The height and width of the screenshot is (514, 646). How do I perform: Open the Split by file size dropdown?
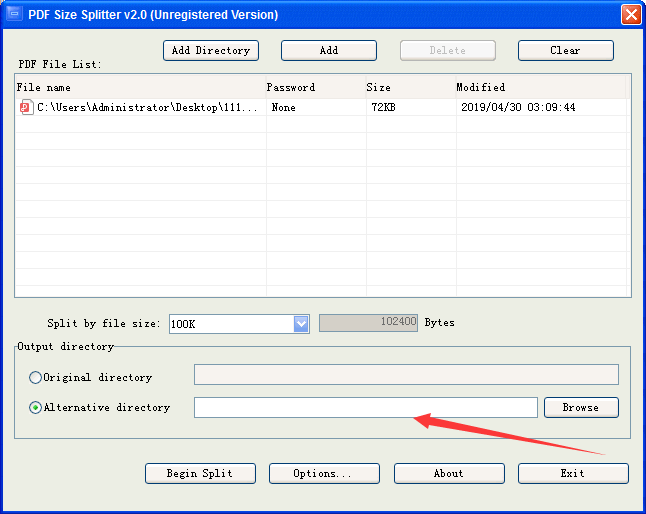[301, 324]
